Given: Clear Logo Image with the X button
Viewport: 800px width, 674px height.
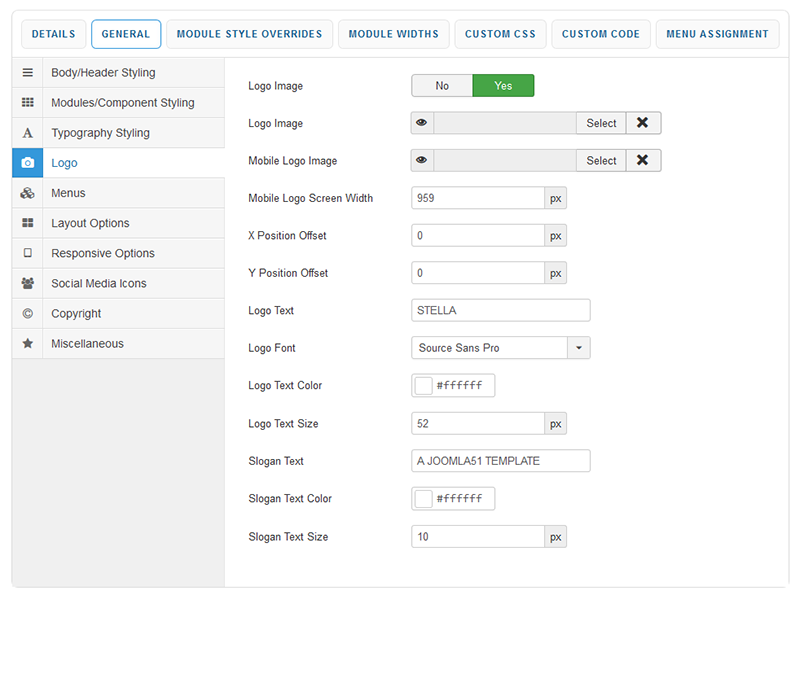Looking at the screenshot, I should (x=643, y=123).
